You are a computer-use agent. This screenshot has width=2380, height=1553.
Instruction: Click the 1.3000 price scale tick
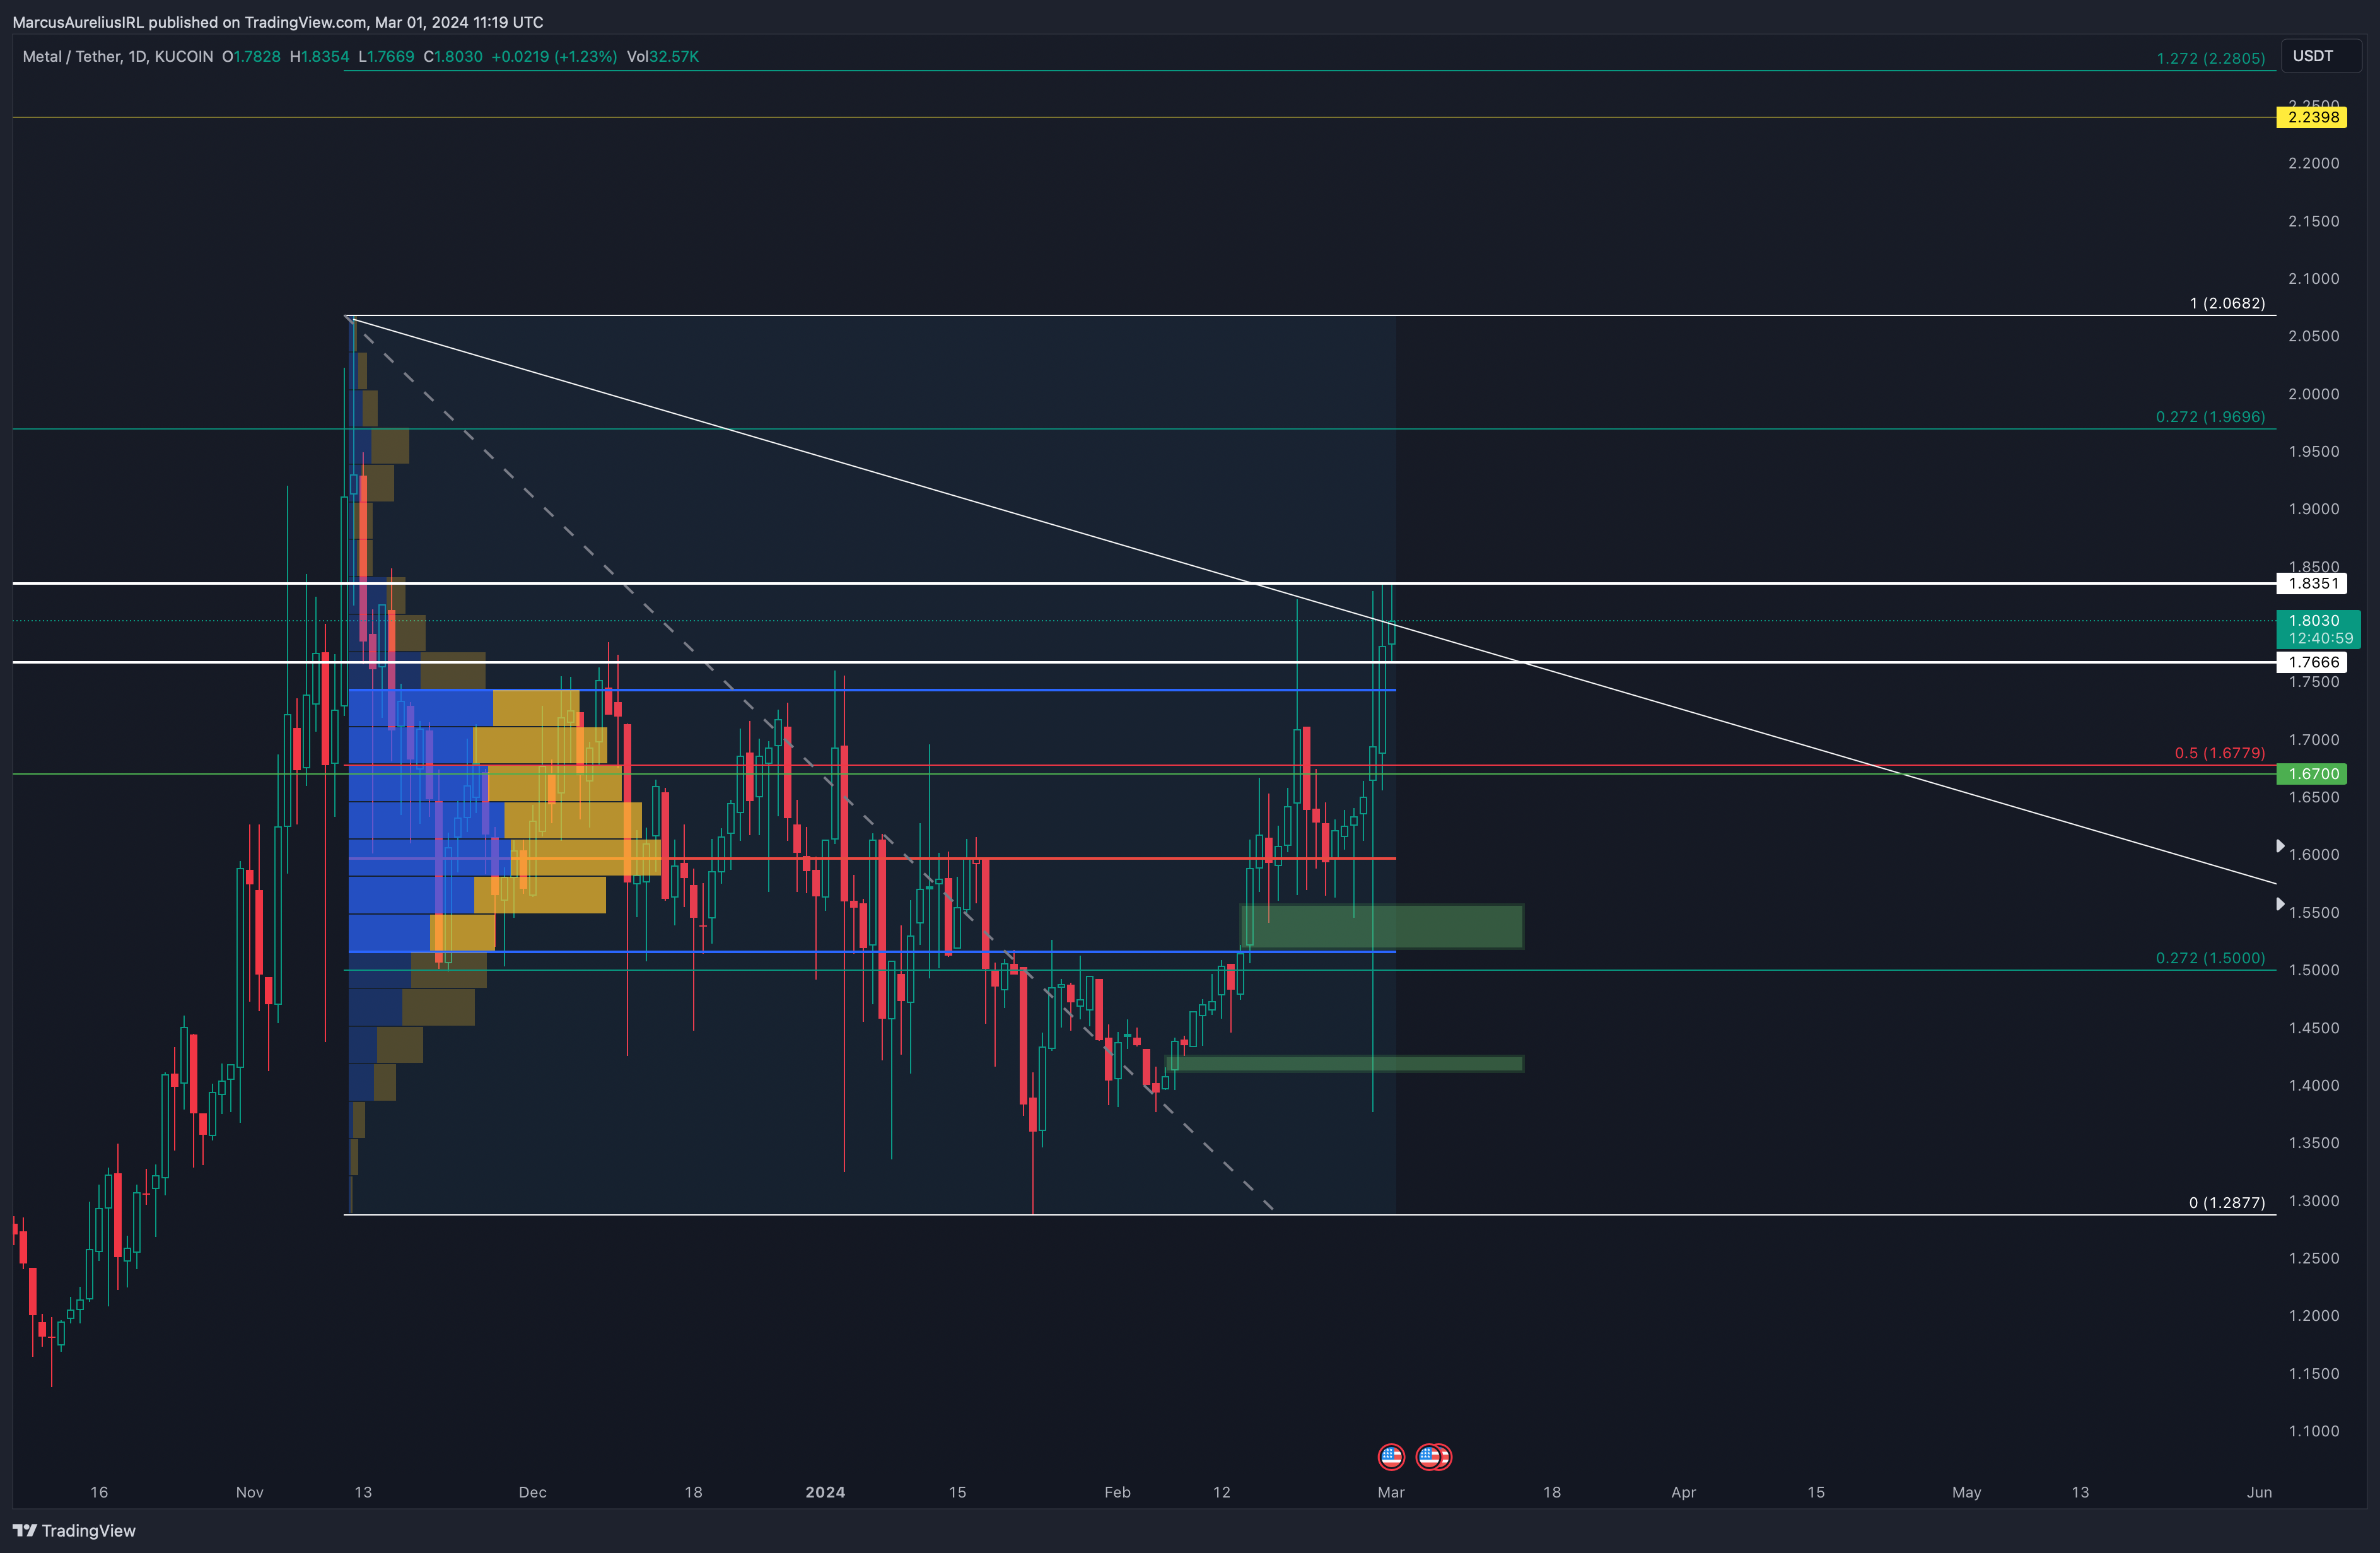click(2314, 1201)
